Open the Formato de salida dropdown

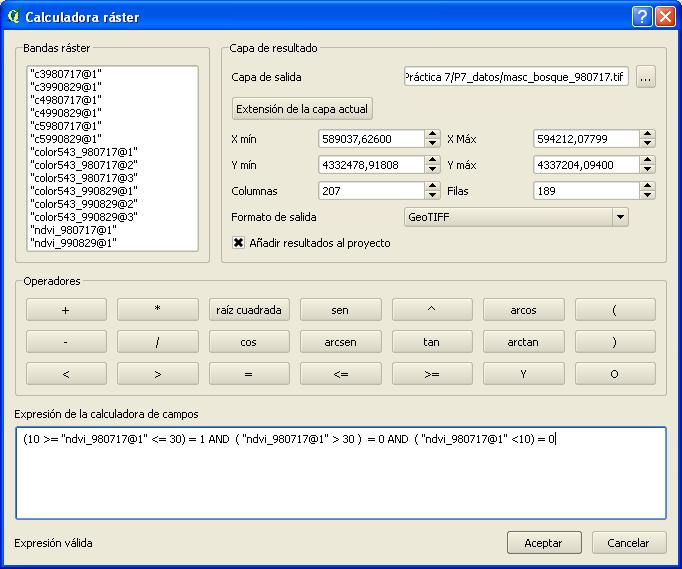pos(516,217)
